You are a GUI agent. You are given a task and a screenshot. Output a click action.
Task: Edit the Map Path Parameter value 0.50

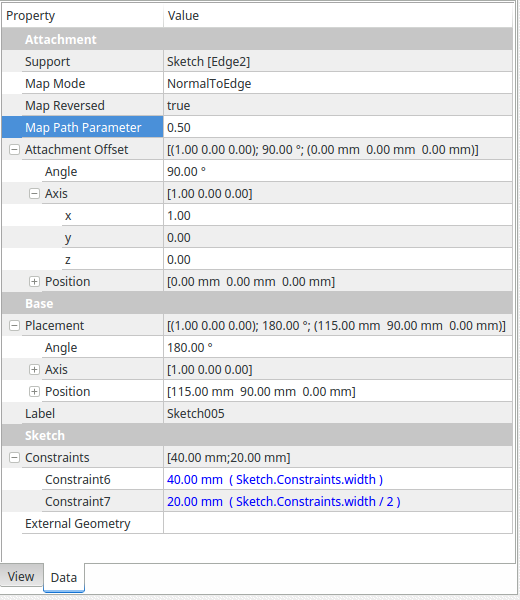tap(338, 127)
